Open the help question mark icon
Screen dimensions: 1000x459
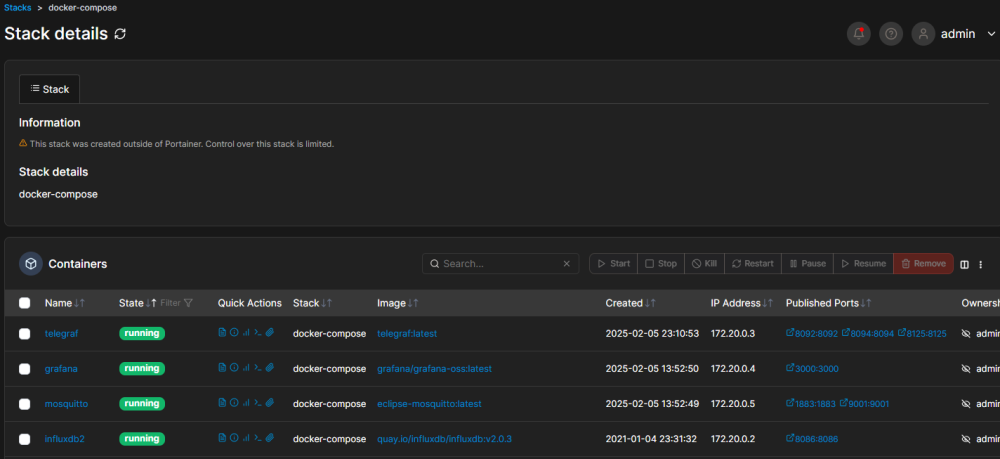pos(891,34)
